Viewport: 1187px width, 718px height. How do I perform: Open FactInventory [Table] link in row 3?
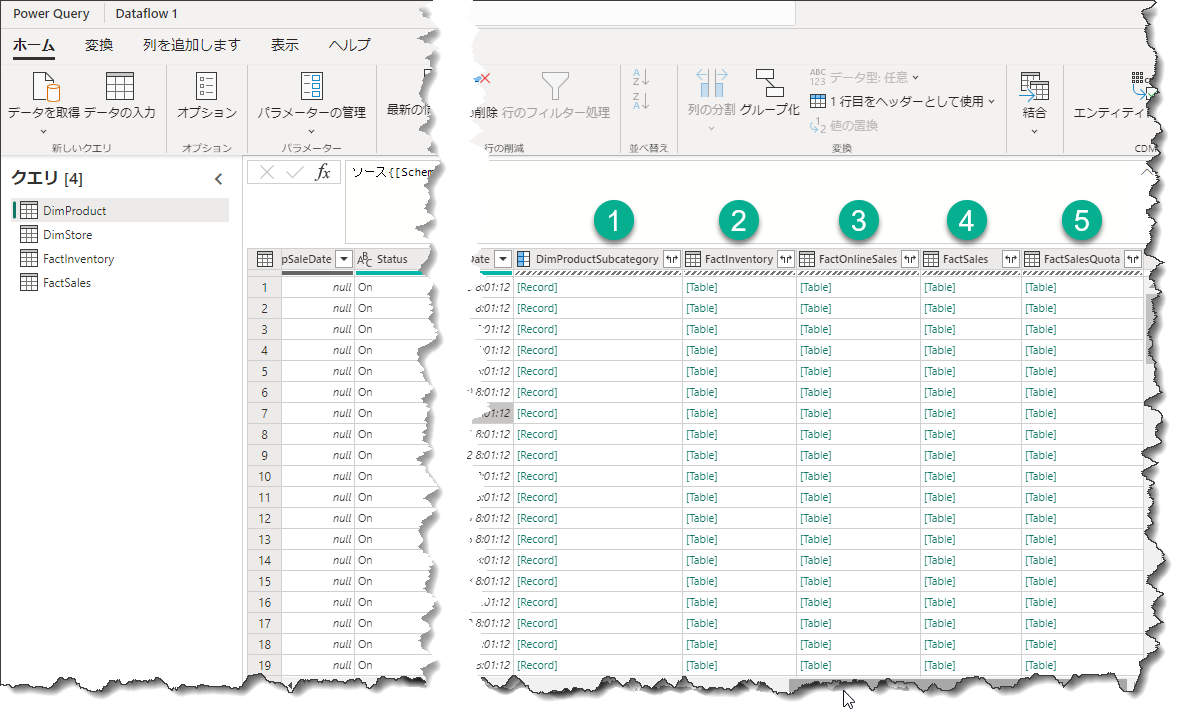pos(702,329)
